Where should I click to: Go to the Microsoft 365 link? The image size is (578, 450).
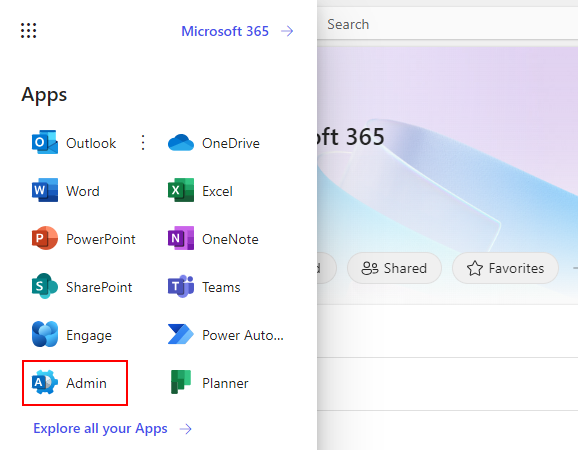click(225, 31)
